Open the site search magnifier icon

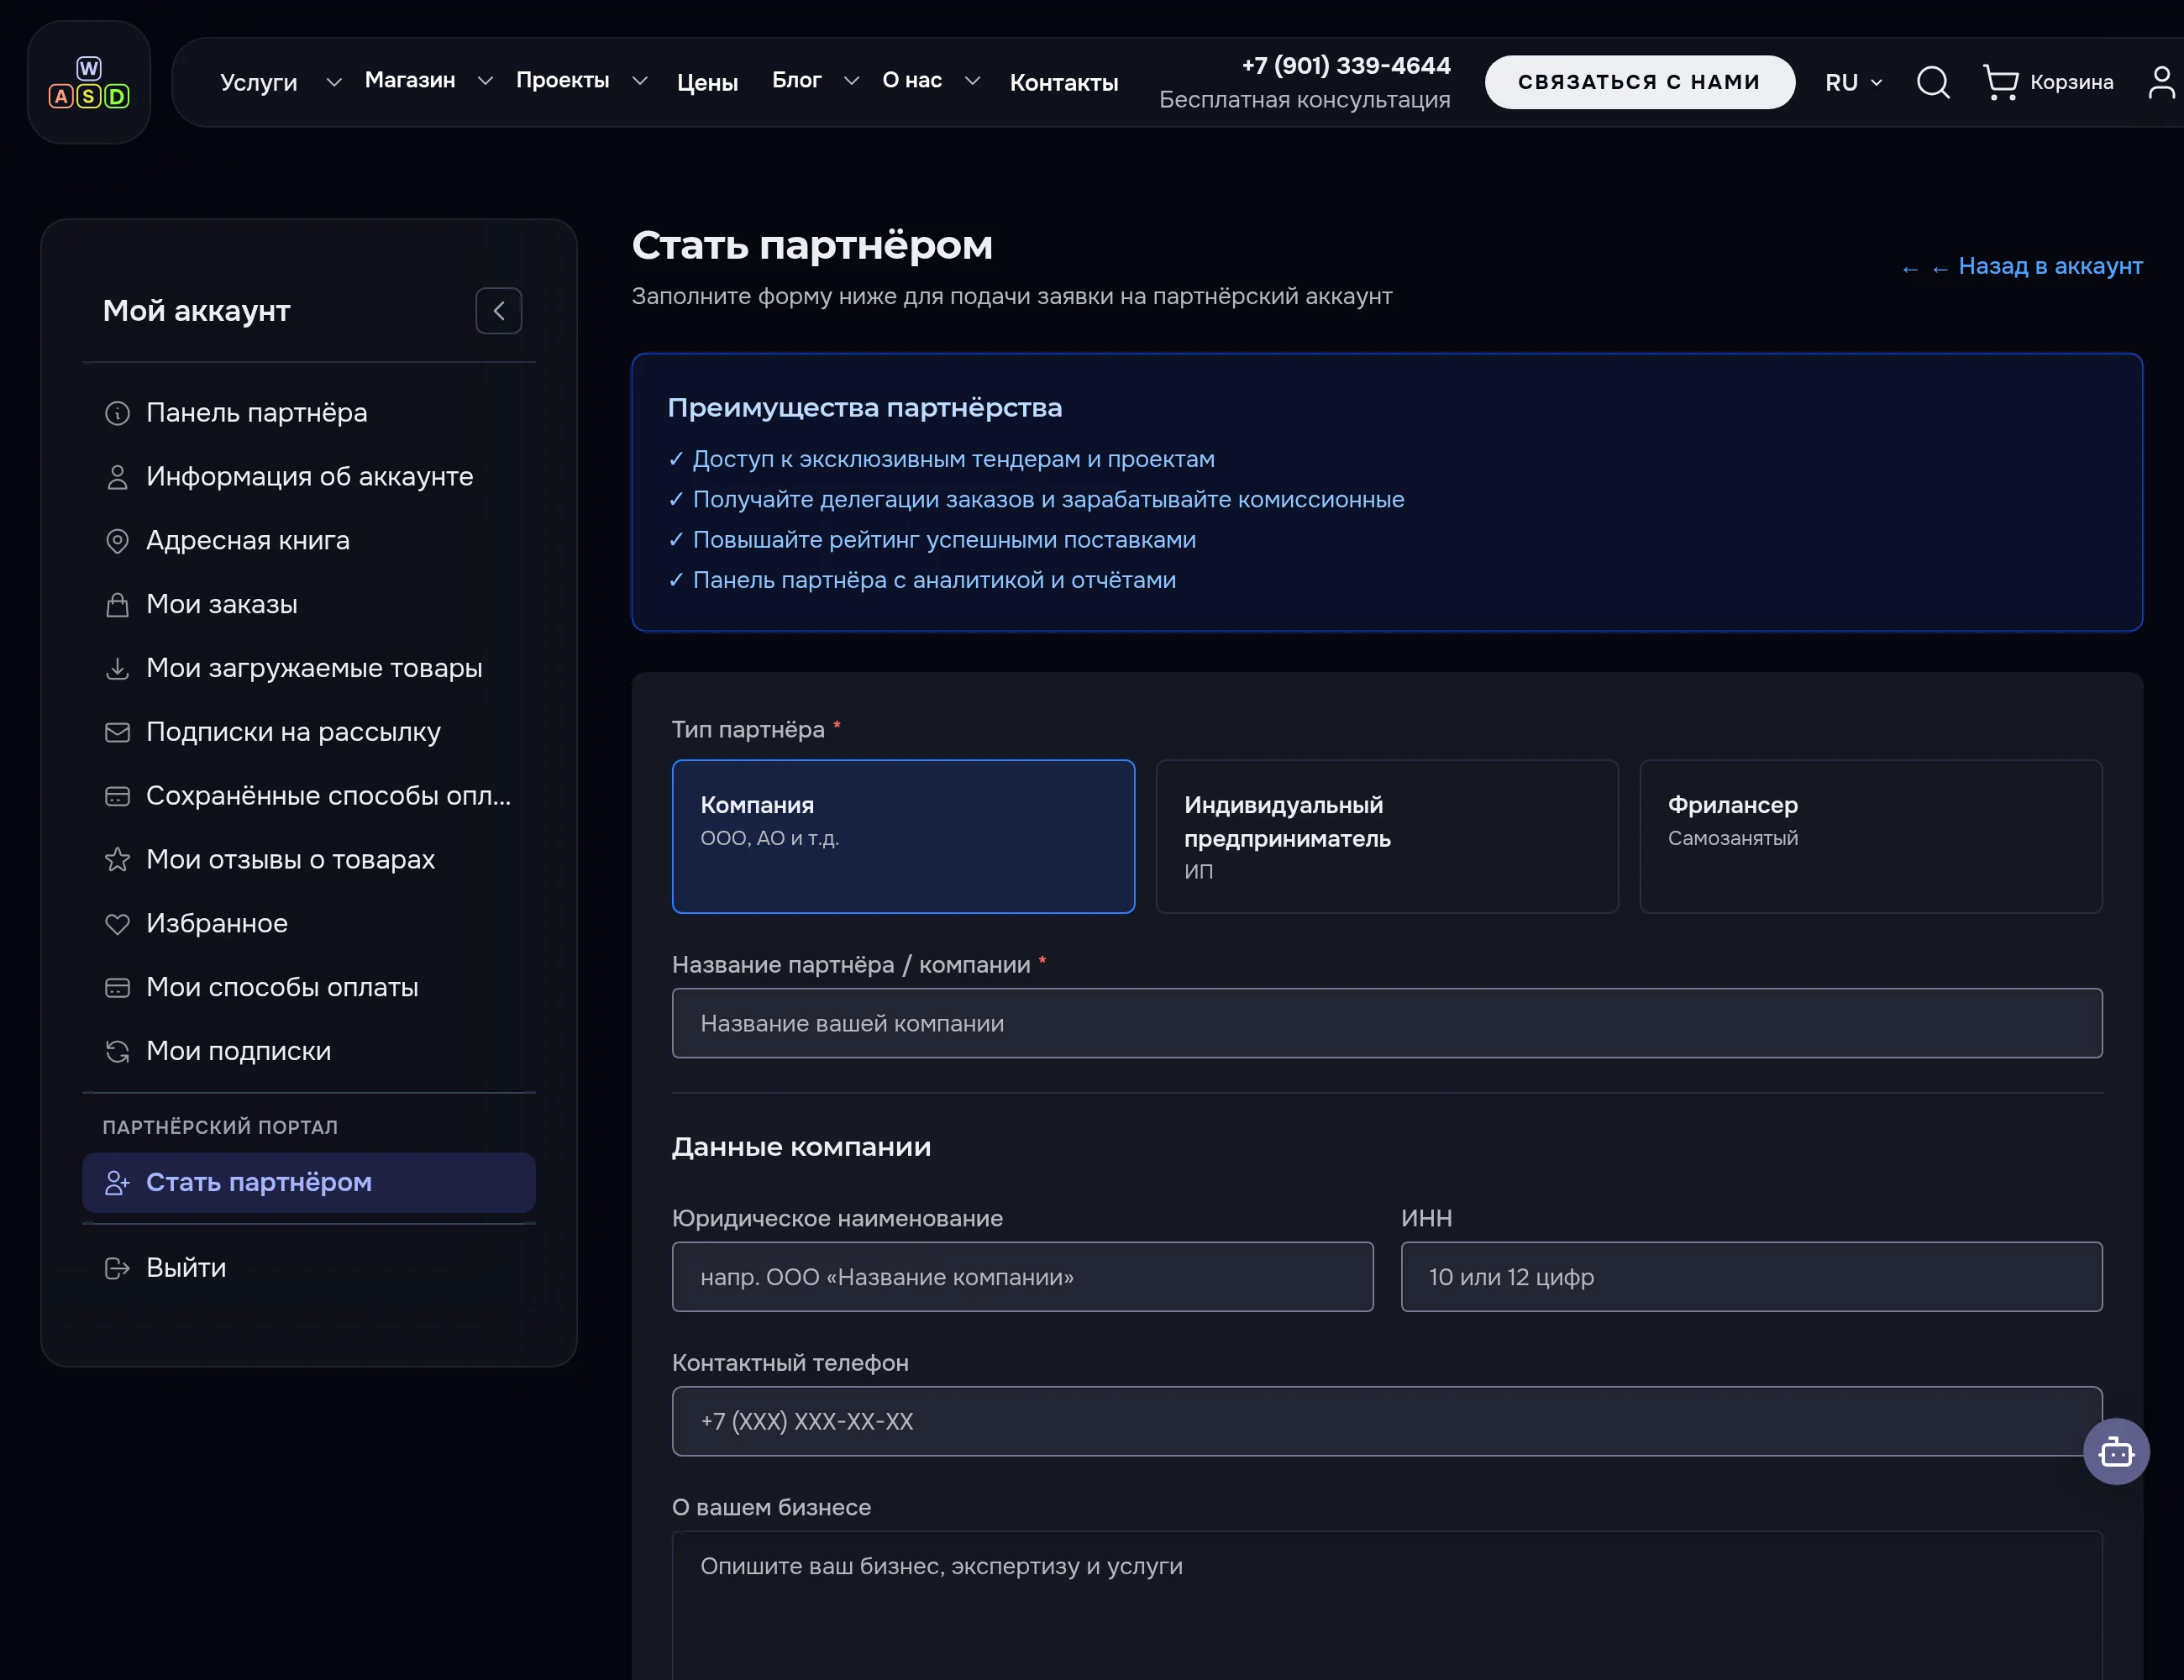click(1932, 82)
